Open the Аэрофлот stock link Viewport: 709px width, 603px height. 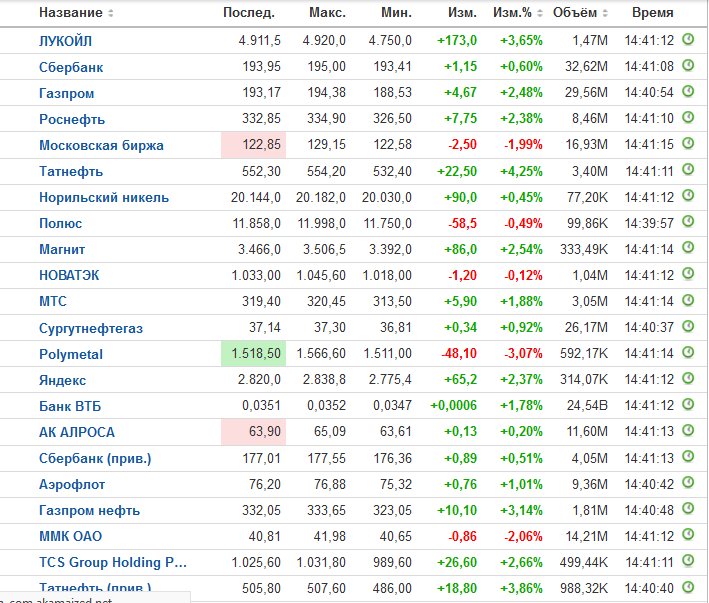[72, 485]
